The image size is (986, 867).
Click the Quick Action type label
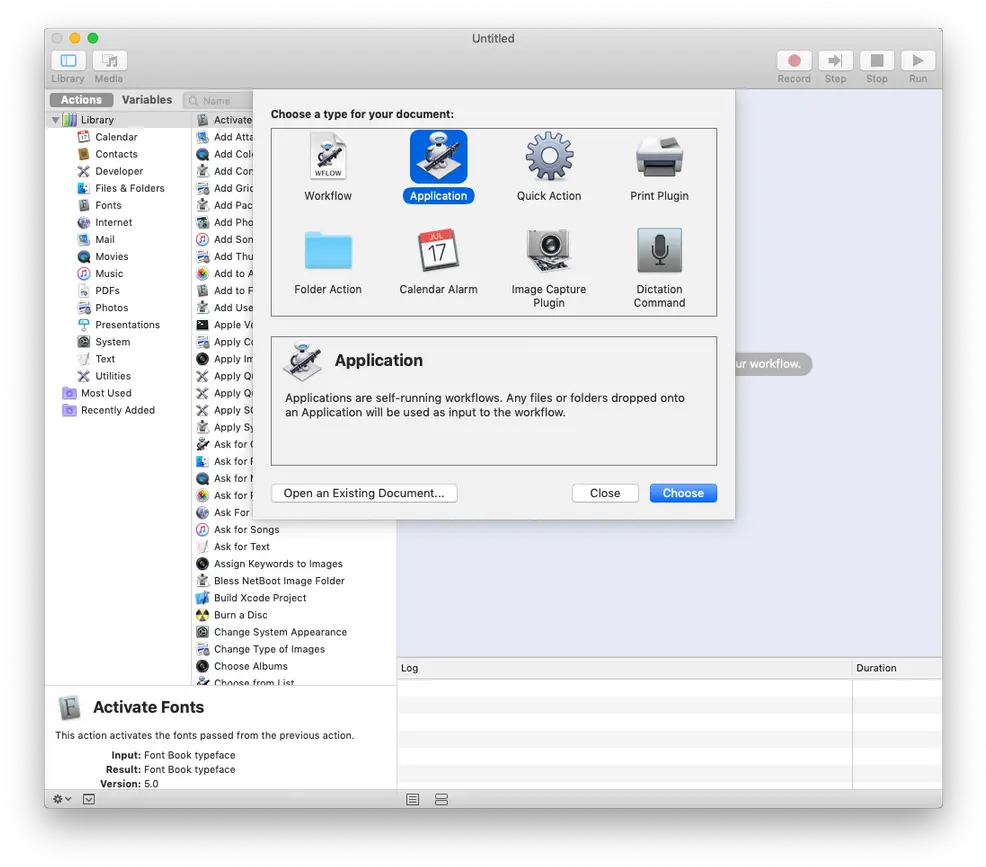point(549,196)
